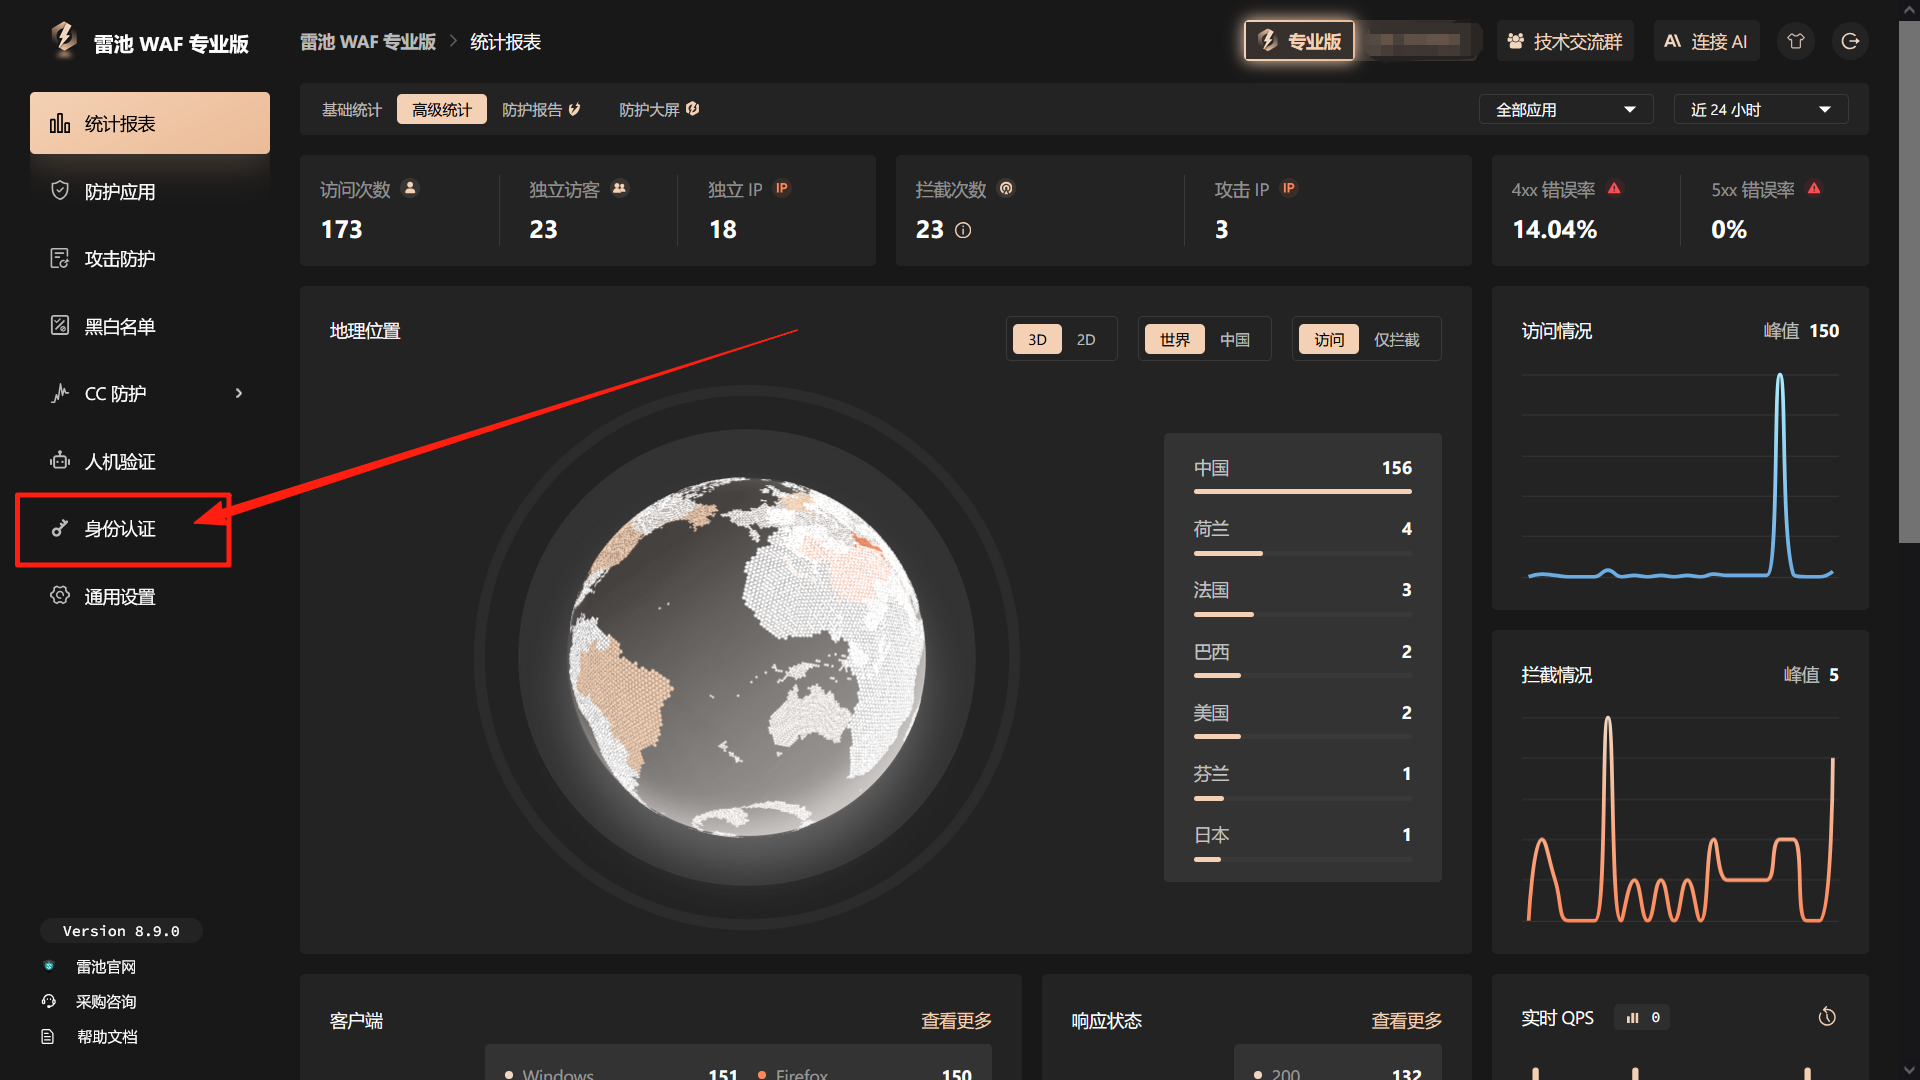Show 访问 data on map

[x=1329, y=340]
